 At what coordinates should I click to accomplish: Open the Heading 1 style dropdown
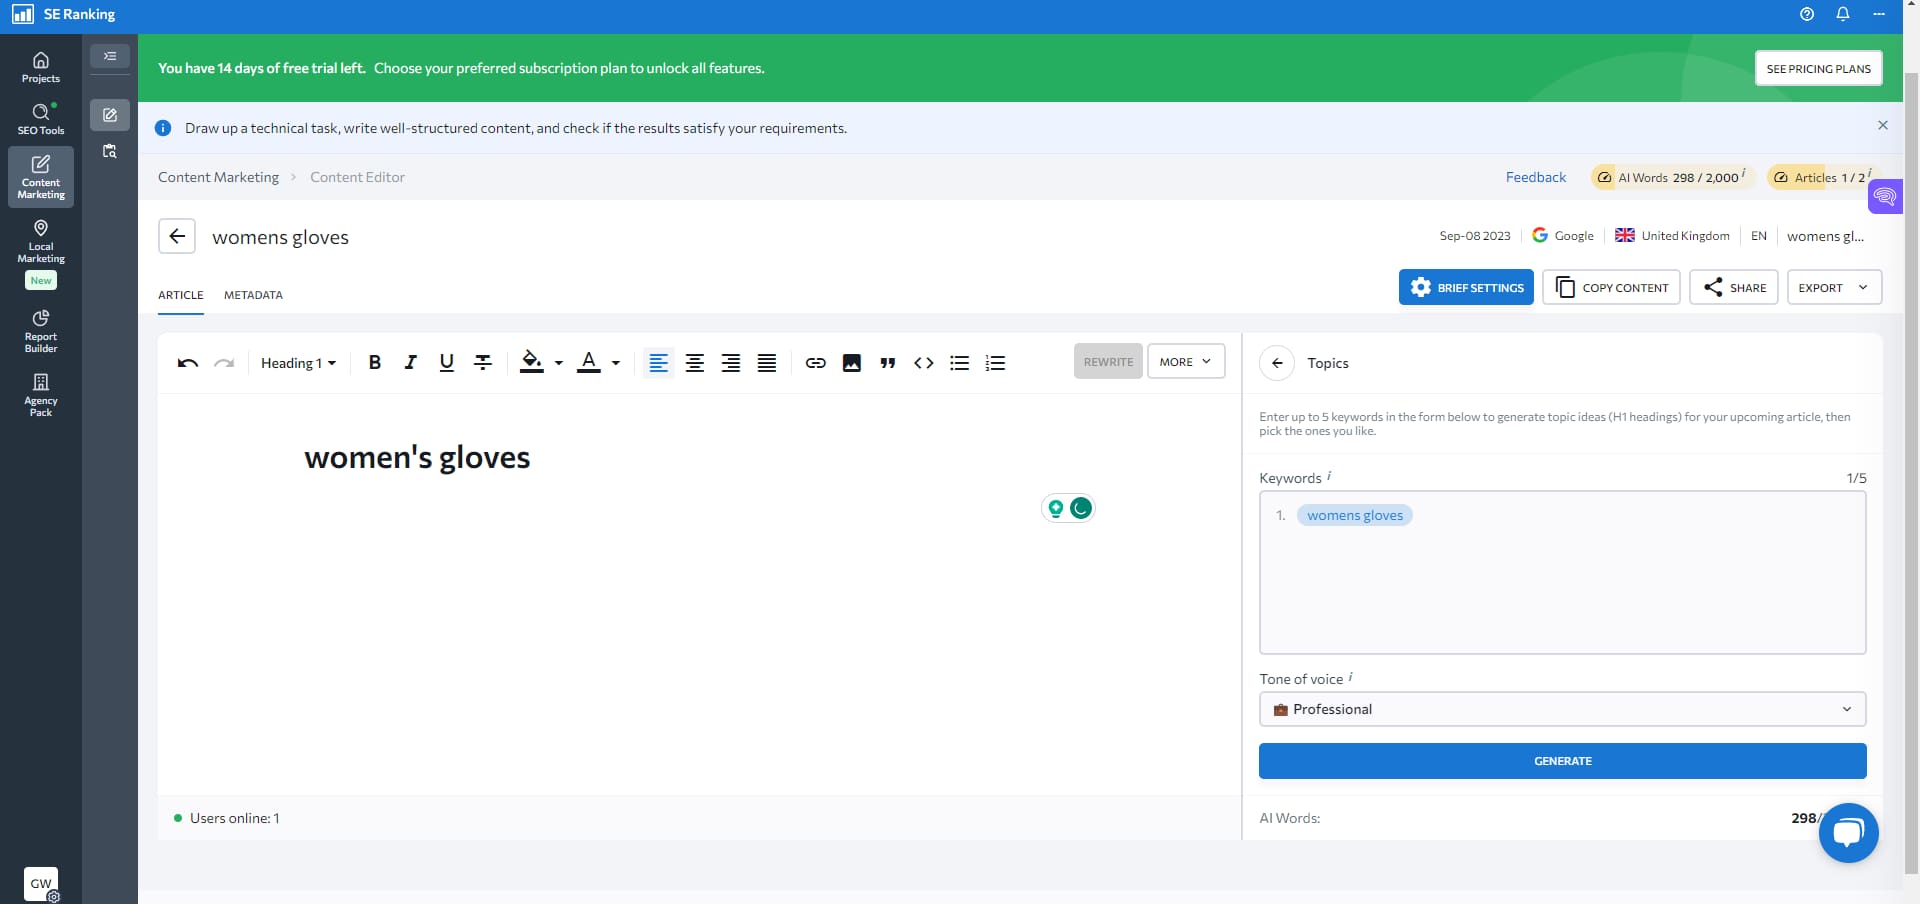297,363
